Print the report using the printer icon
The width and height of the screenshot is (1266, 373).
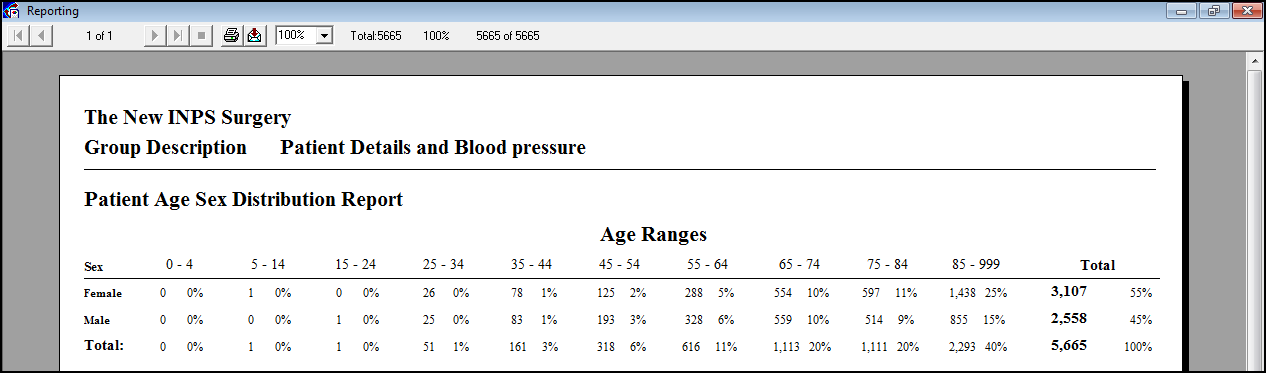pyautogui.click(x=231, y=35)
